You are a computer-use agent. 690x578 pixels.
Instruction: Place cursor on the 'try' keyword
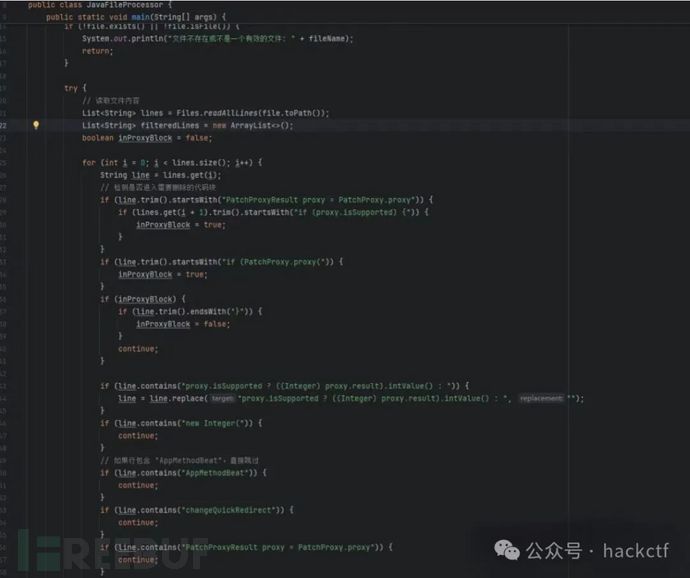click(x=70, y=88)
